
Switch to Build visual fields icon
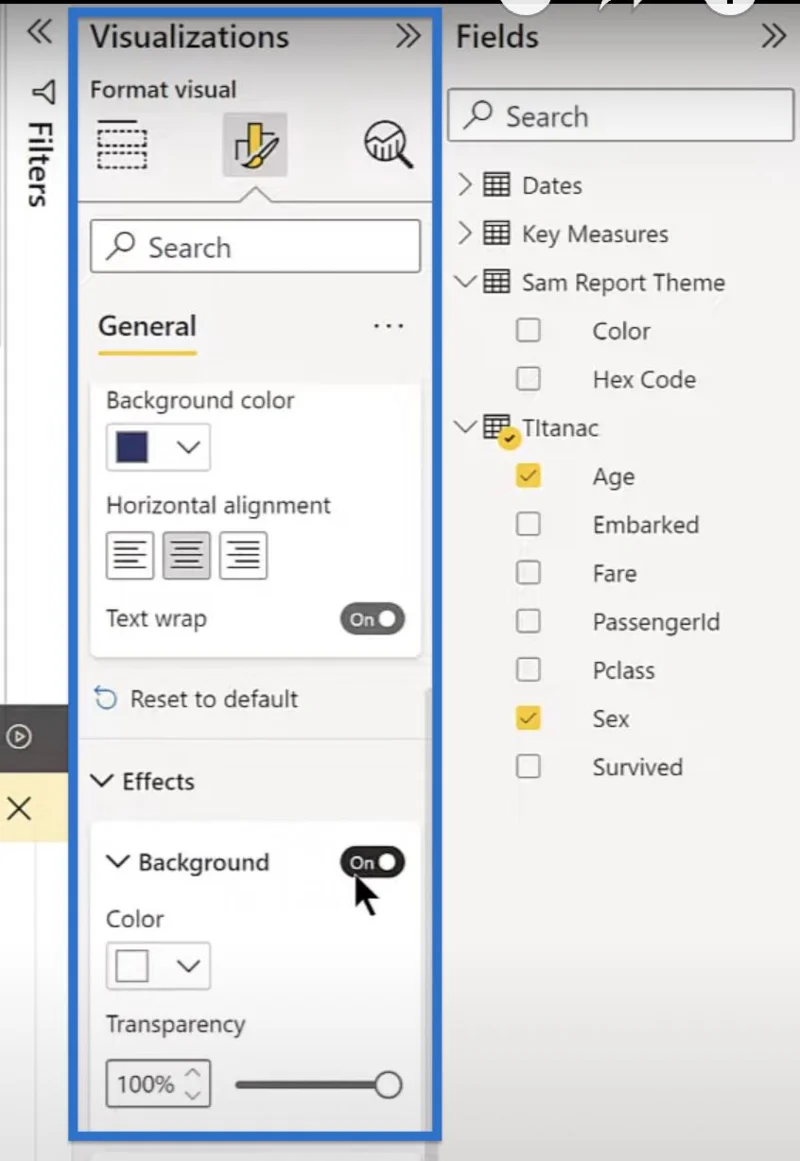click(x=122, y=144)
